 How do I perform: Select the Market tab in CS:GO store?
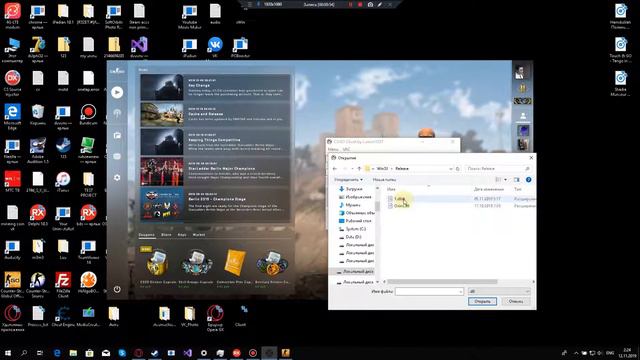[199, 235]
